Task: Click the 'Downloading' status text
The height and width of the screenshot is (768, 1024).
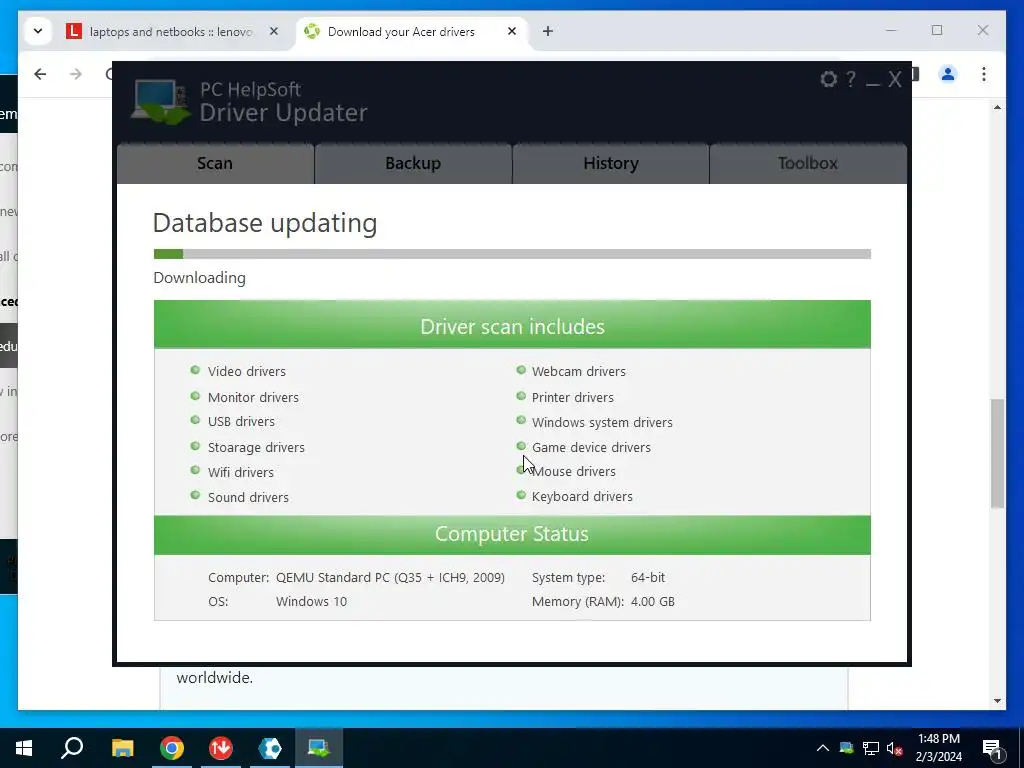Action: click(199, 278)
